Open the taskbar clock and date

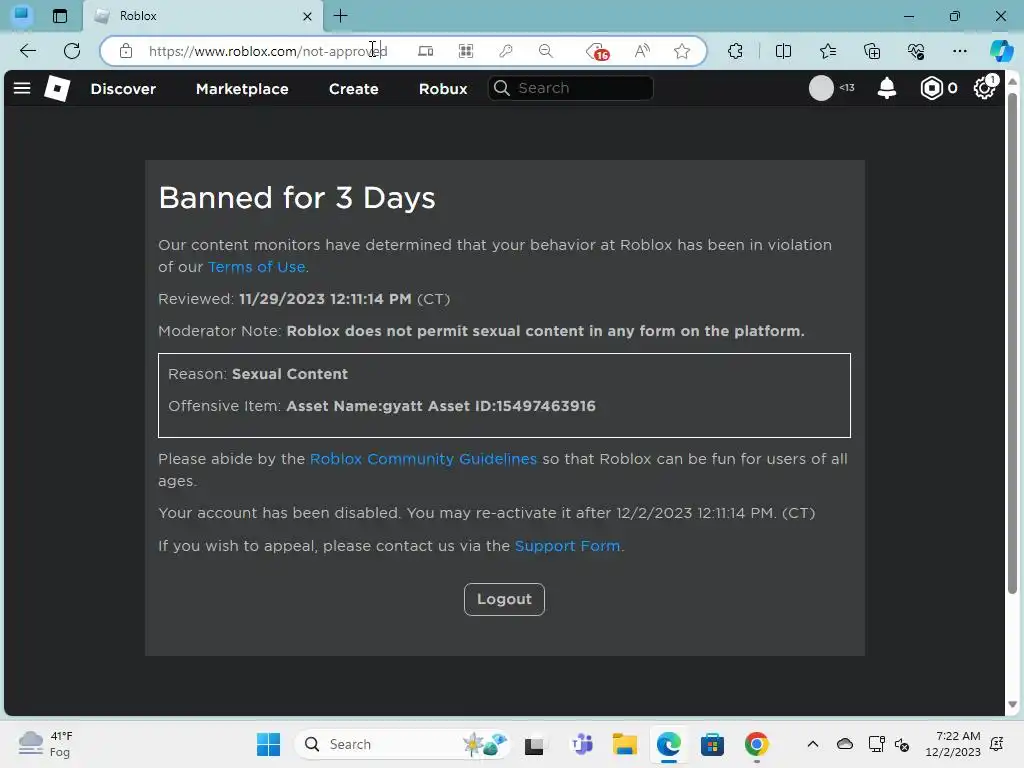953,744
